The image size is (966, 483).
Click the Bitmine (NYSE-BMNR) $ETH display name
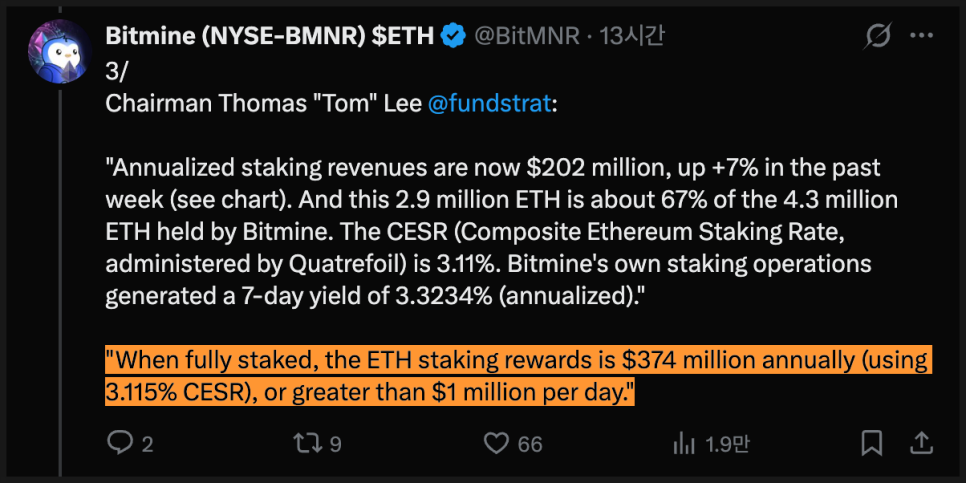coord(270,37)
